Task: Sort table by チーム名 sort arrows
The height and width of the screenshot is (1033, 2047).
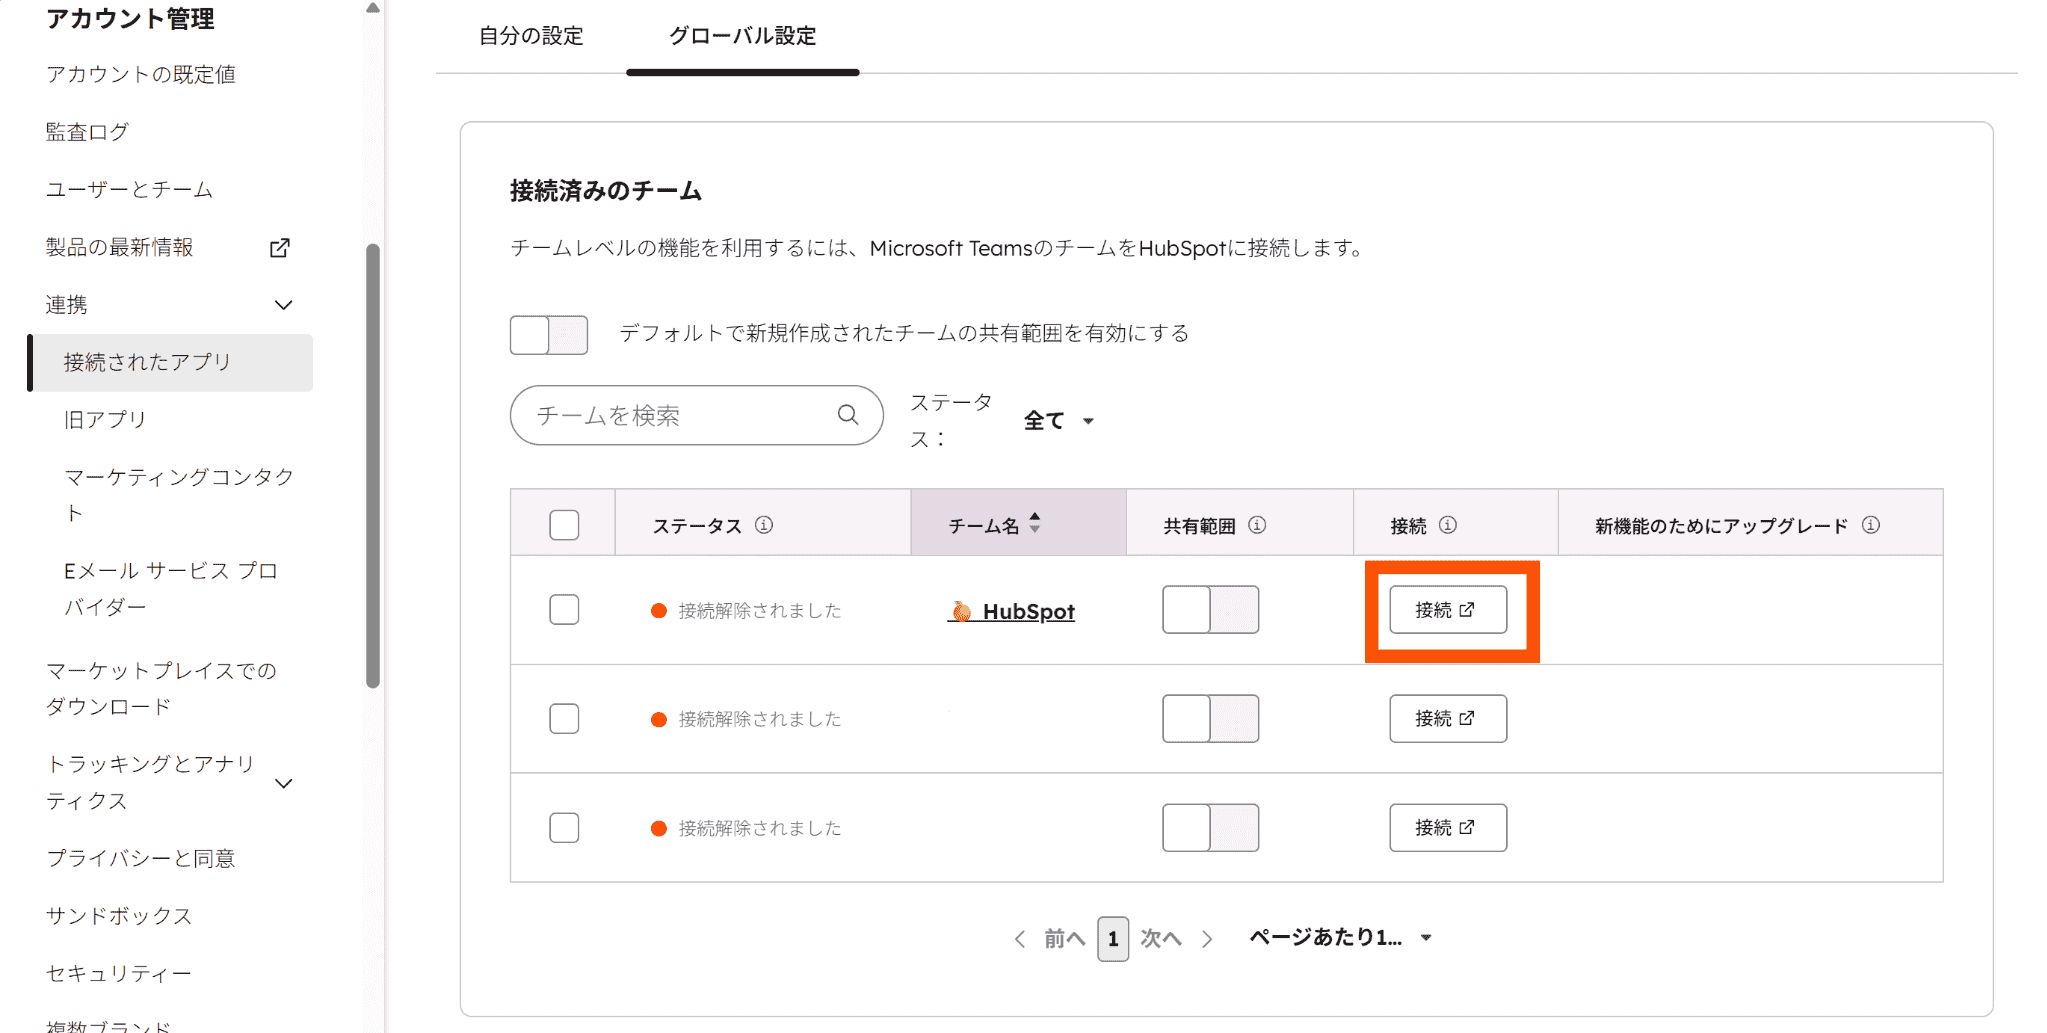Action: pos(1035,523)
